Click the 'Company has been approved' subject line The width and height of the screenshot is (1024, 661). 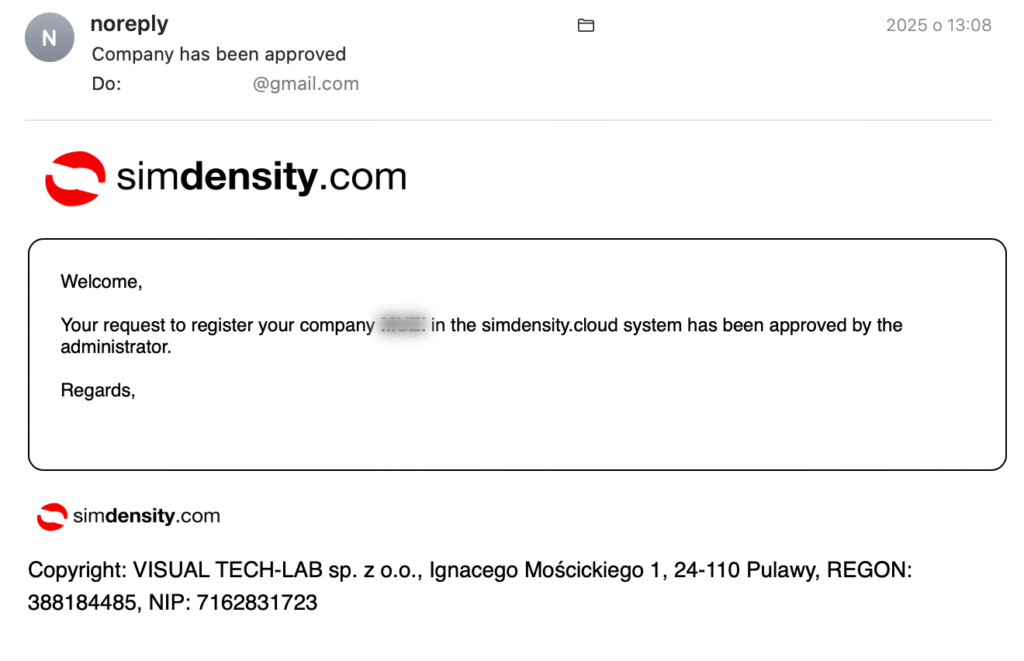click(x=218, y=54)
